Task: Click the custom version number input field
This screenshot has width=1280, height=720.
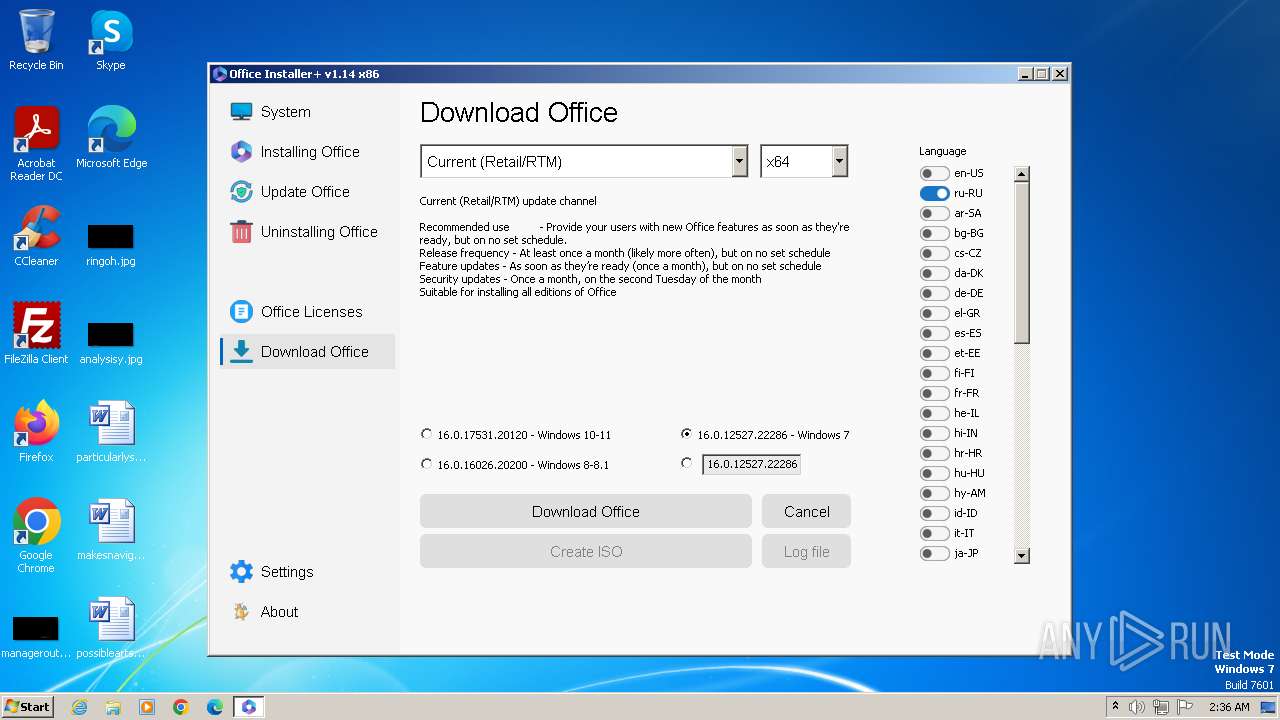Action: (751, 464)
